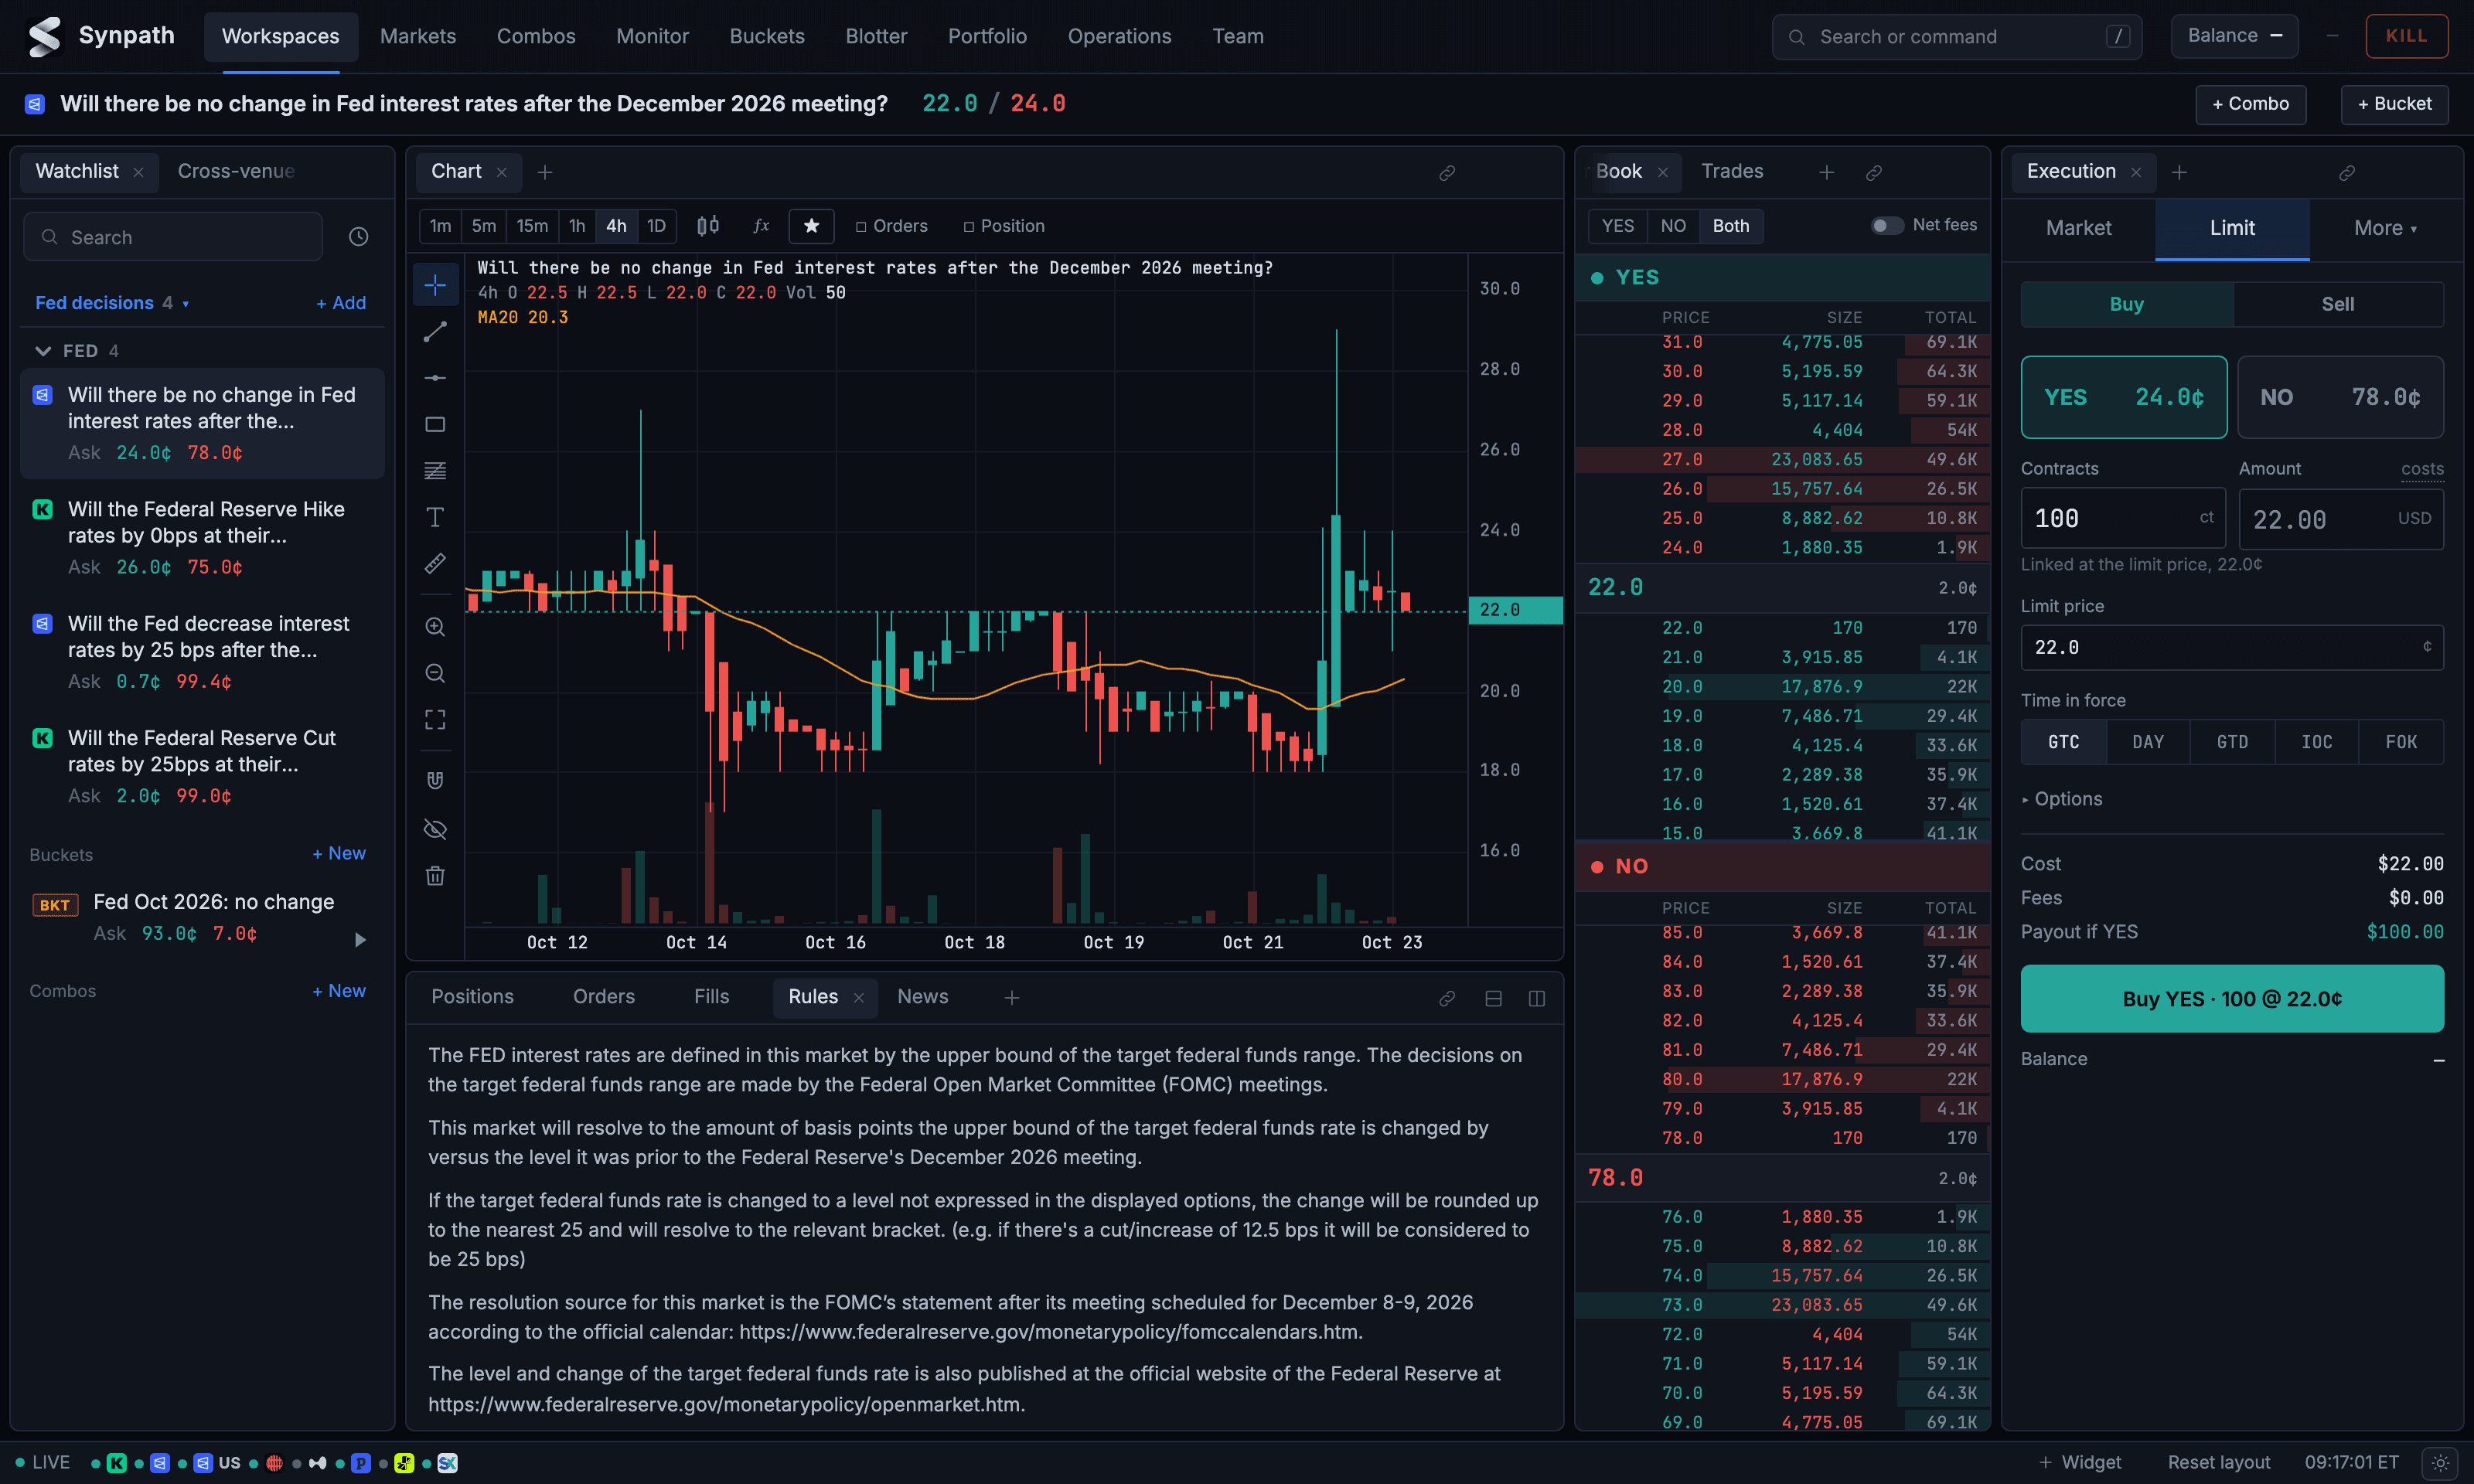Select the ruler measure tool

pos(435,564)
